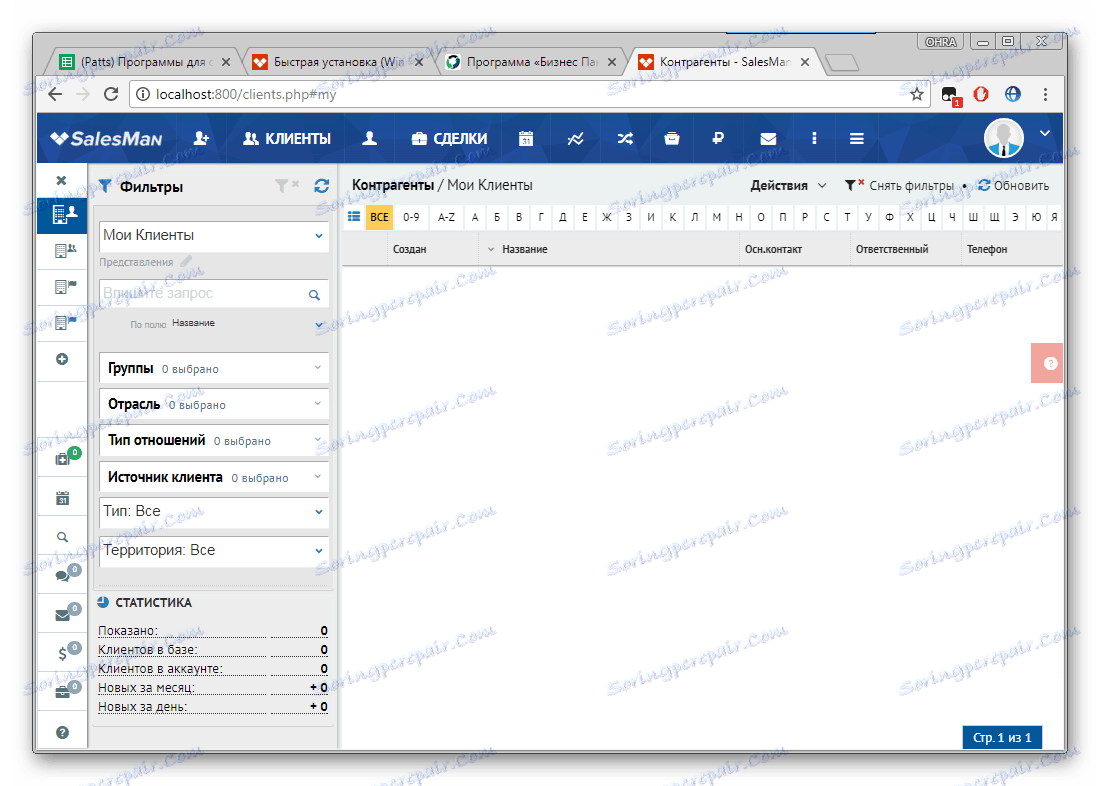The width and height of the screenshot is (1100, 786).
Task: Click the Впишите запрос search field
Action: pyautogui.click(x=203, y=293)
